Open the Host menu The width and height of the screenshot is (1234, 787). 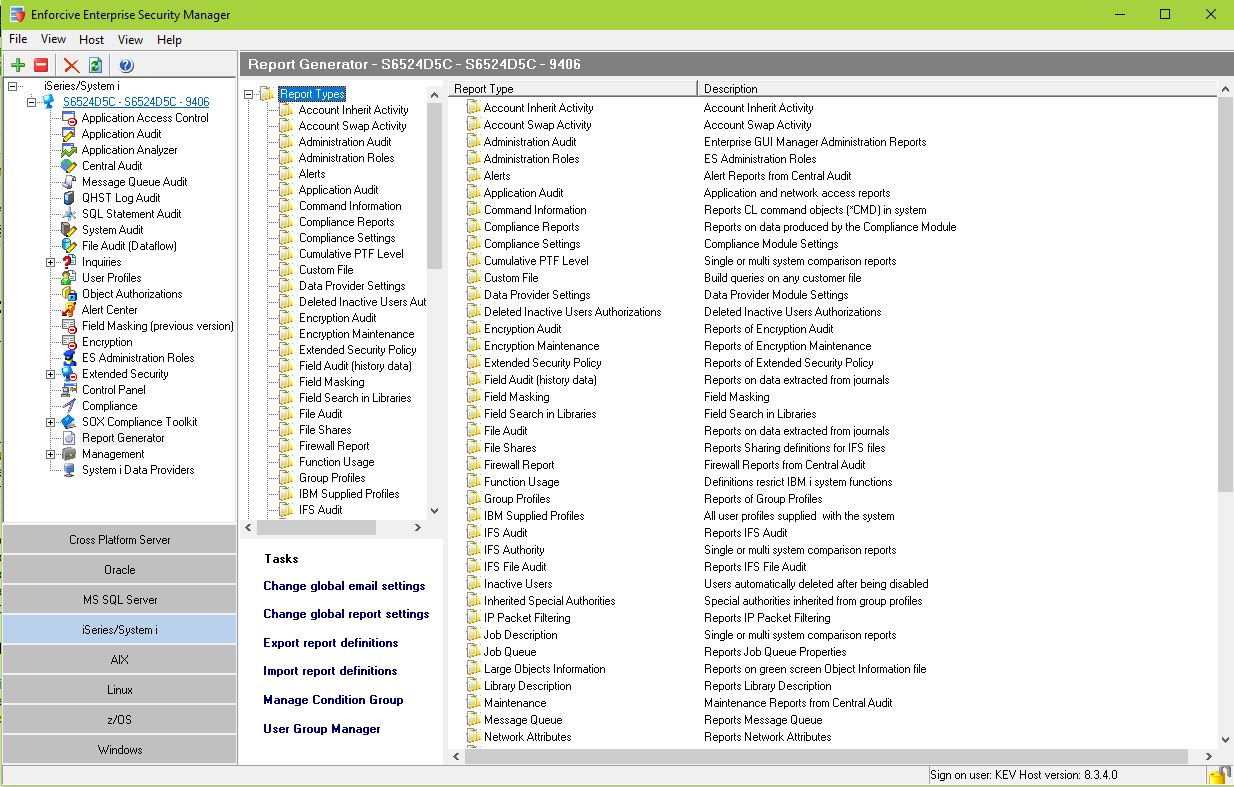(92, 40)
